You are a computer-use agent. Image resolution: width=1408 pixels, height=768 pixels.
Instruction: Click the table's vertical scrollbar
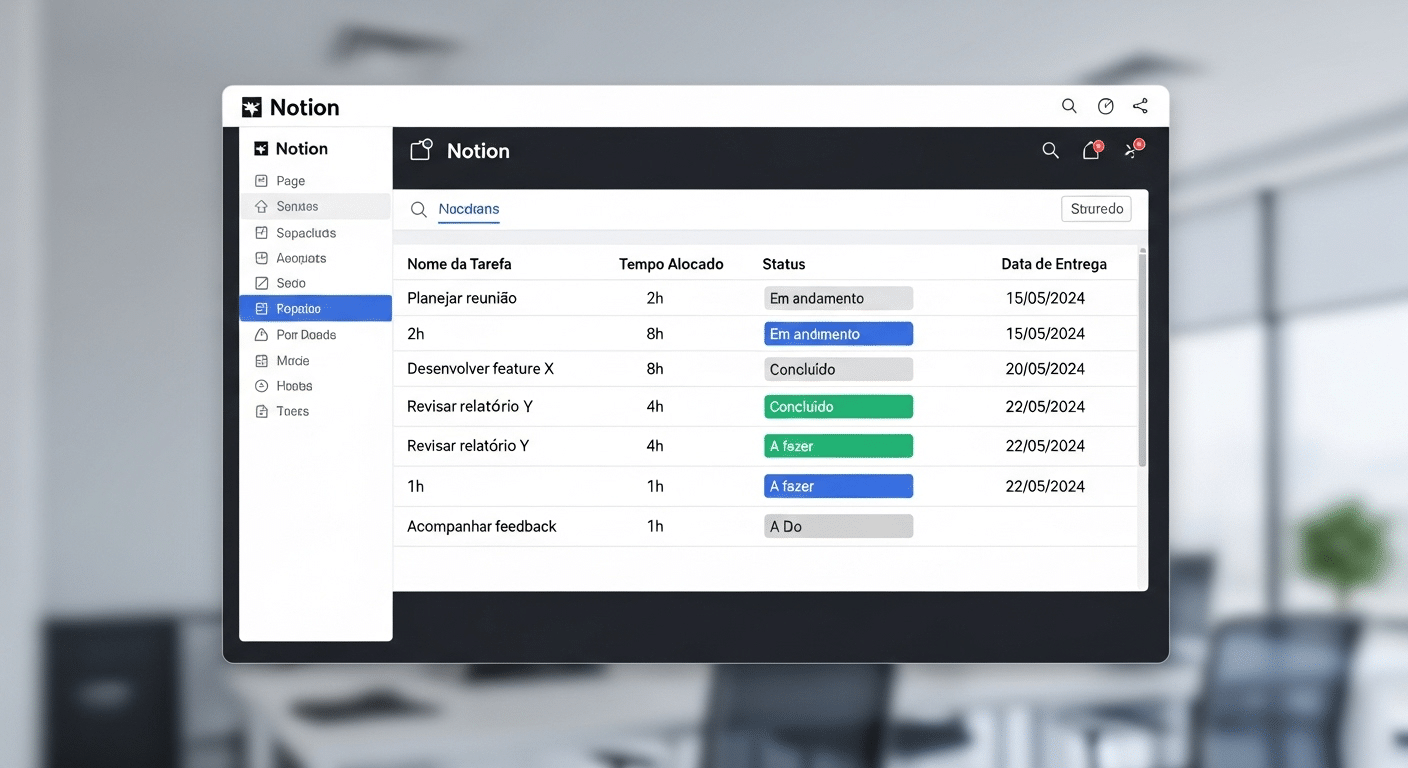(x=1142, y=360)
